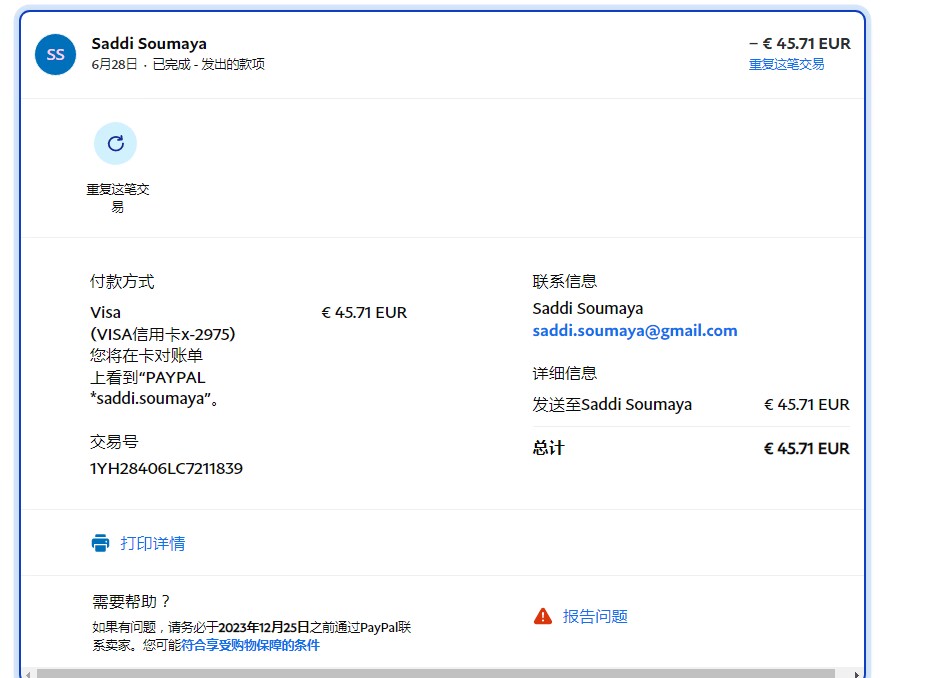Click transaction ID 1YH28406LC7211839

166,468
